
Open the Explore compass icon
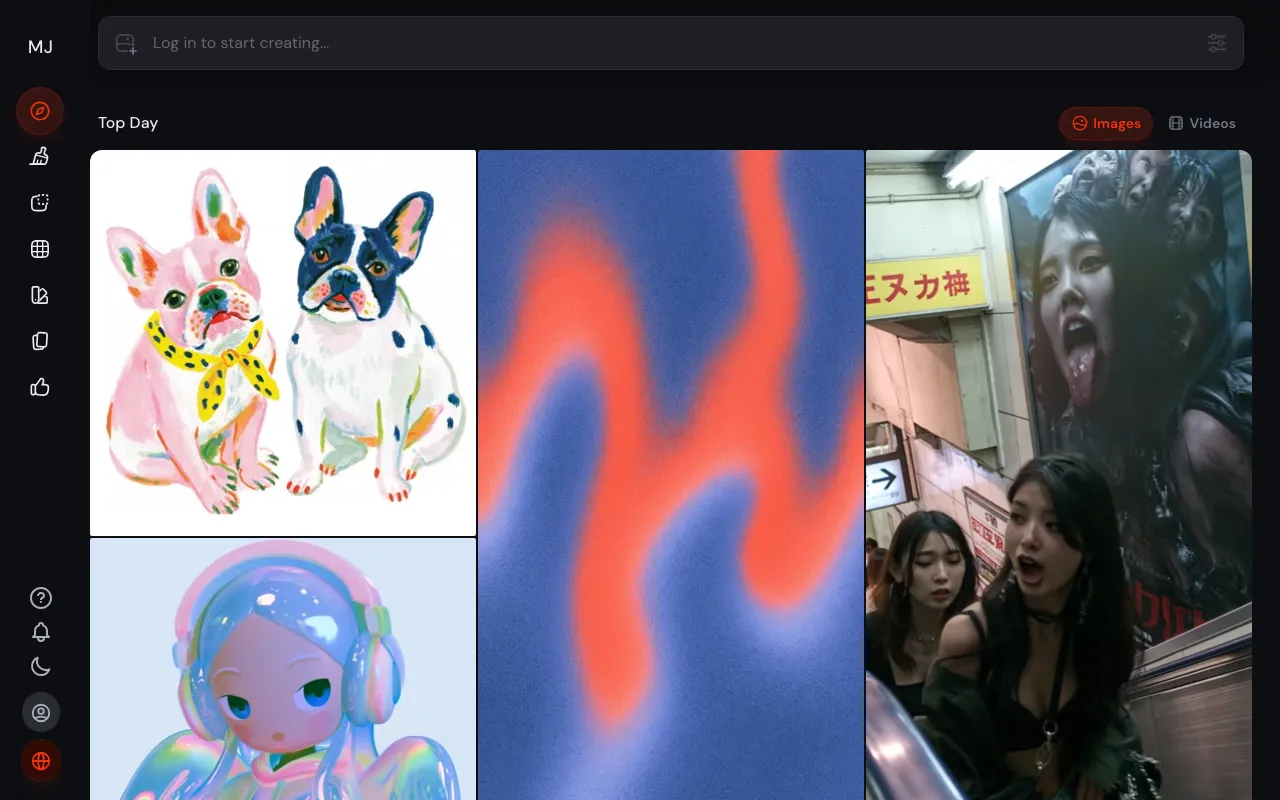(40, 111)
